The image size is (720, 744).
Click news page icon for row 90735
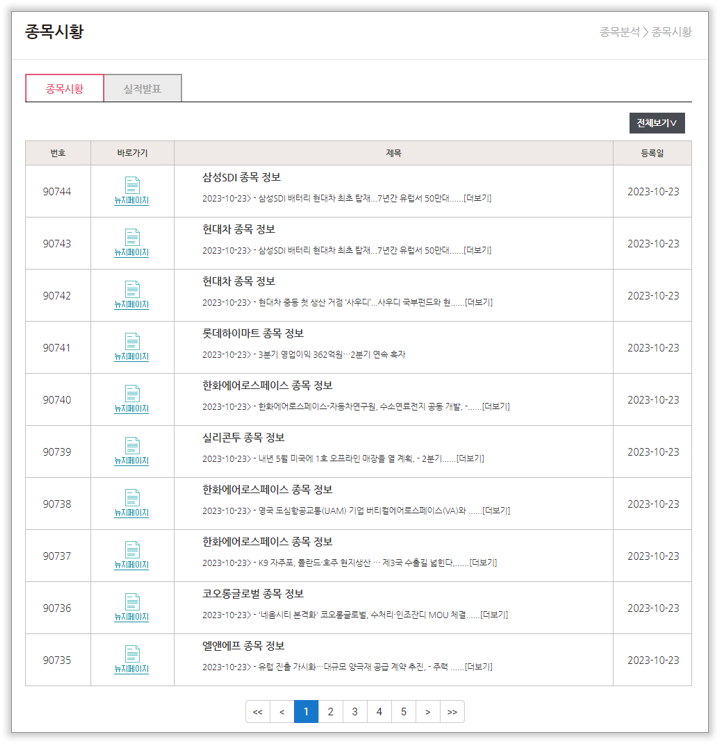[132, 659]
